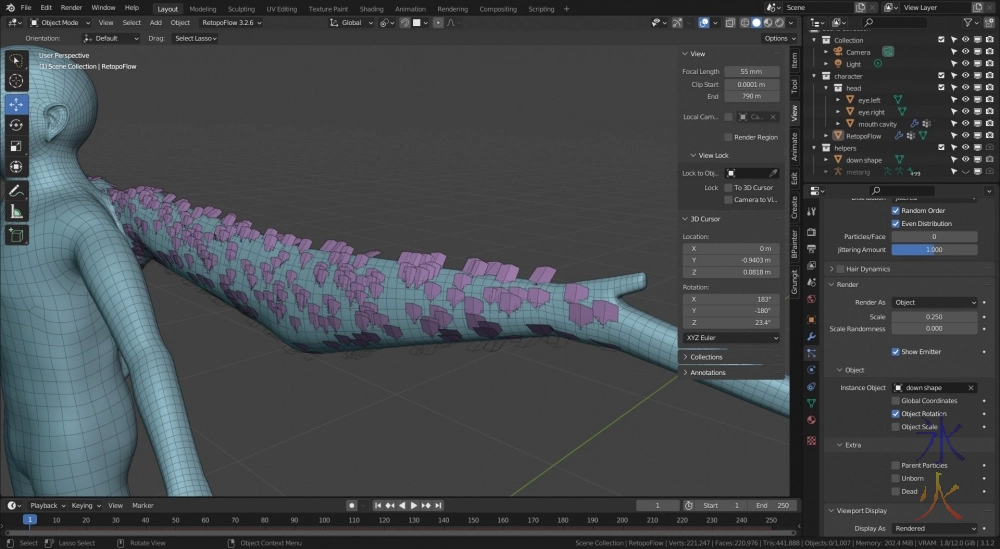Image resolution: width=1000 pixels, height=549 pixels.
Task: Hide the RetopoFlow object with eye icon
Action: click(966, 135)
